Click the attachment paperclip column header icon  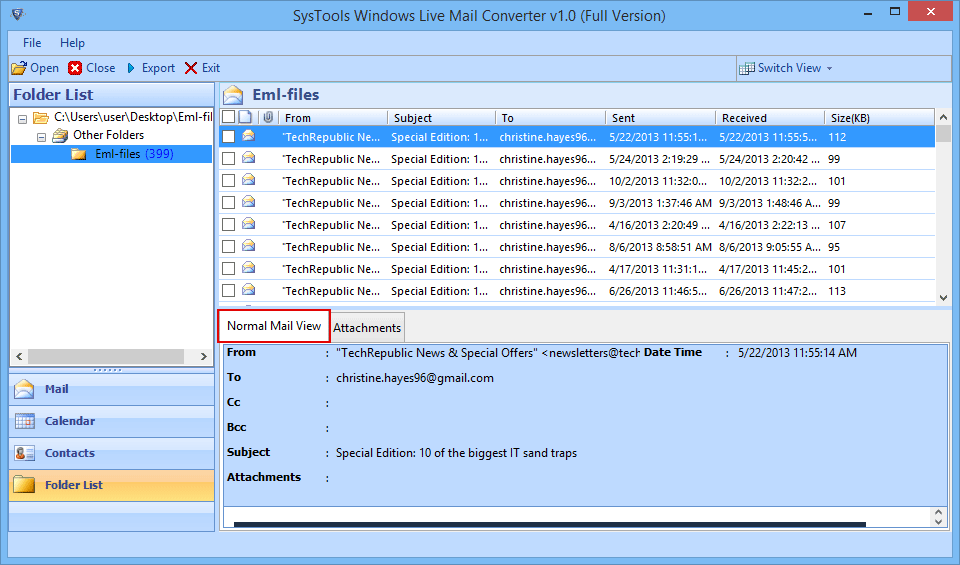[x=268, y=117]
